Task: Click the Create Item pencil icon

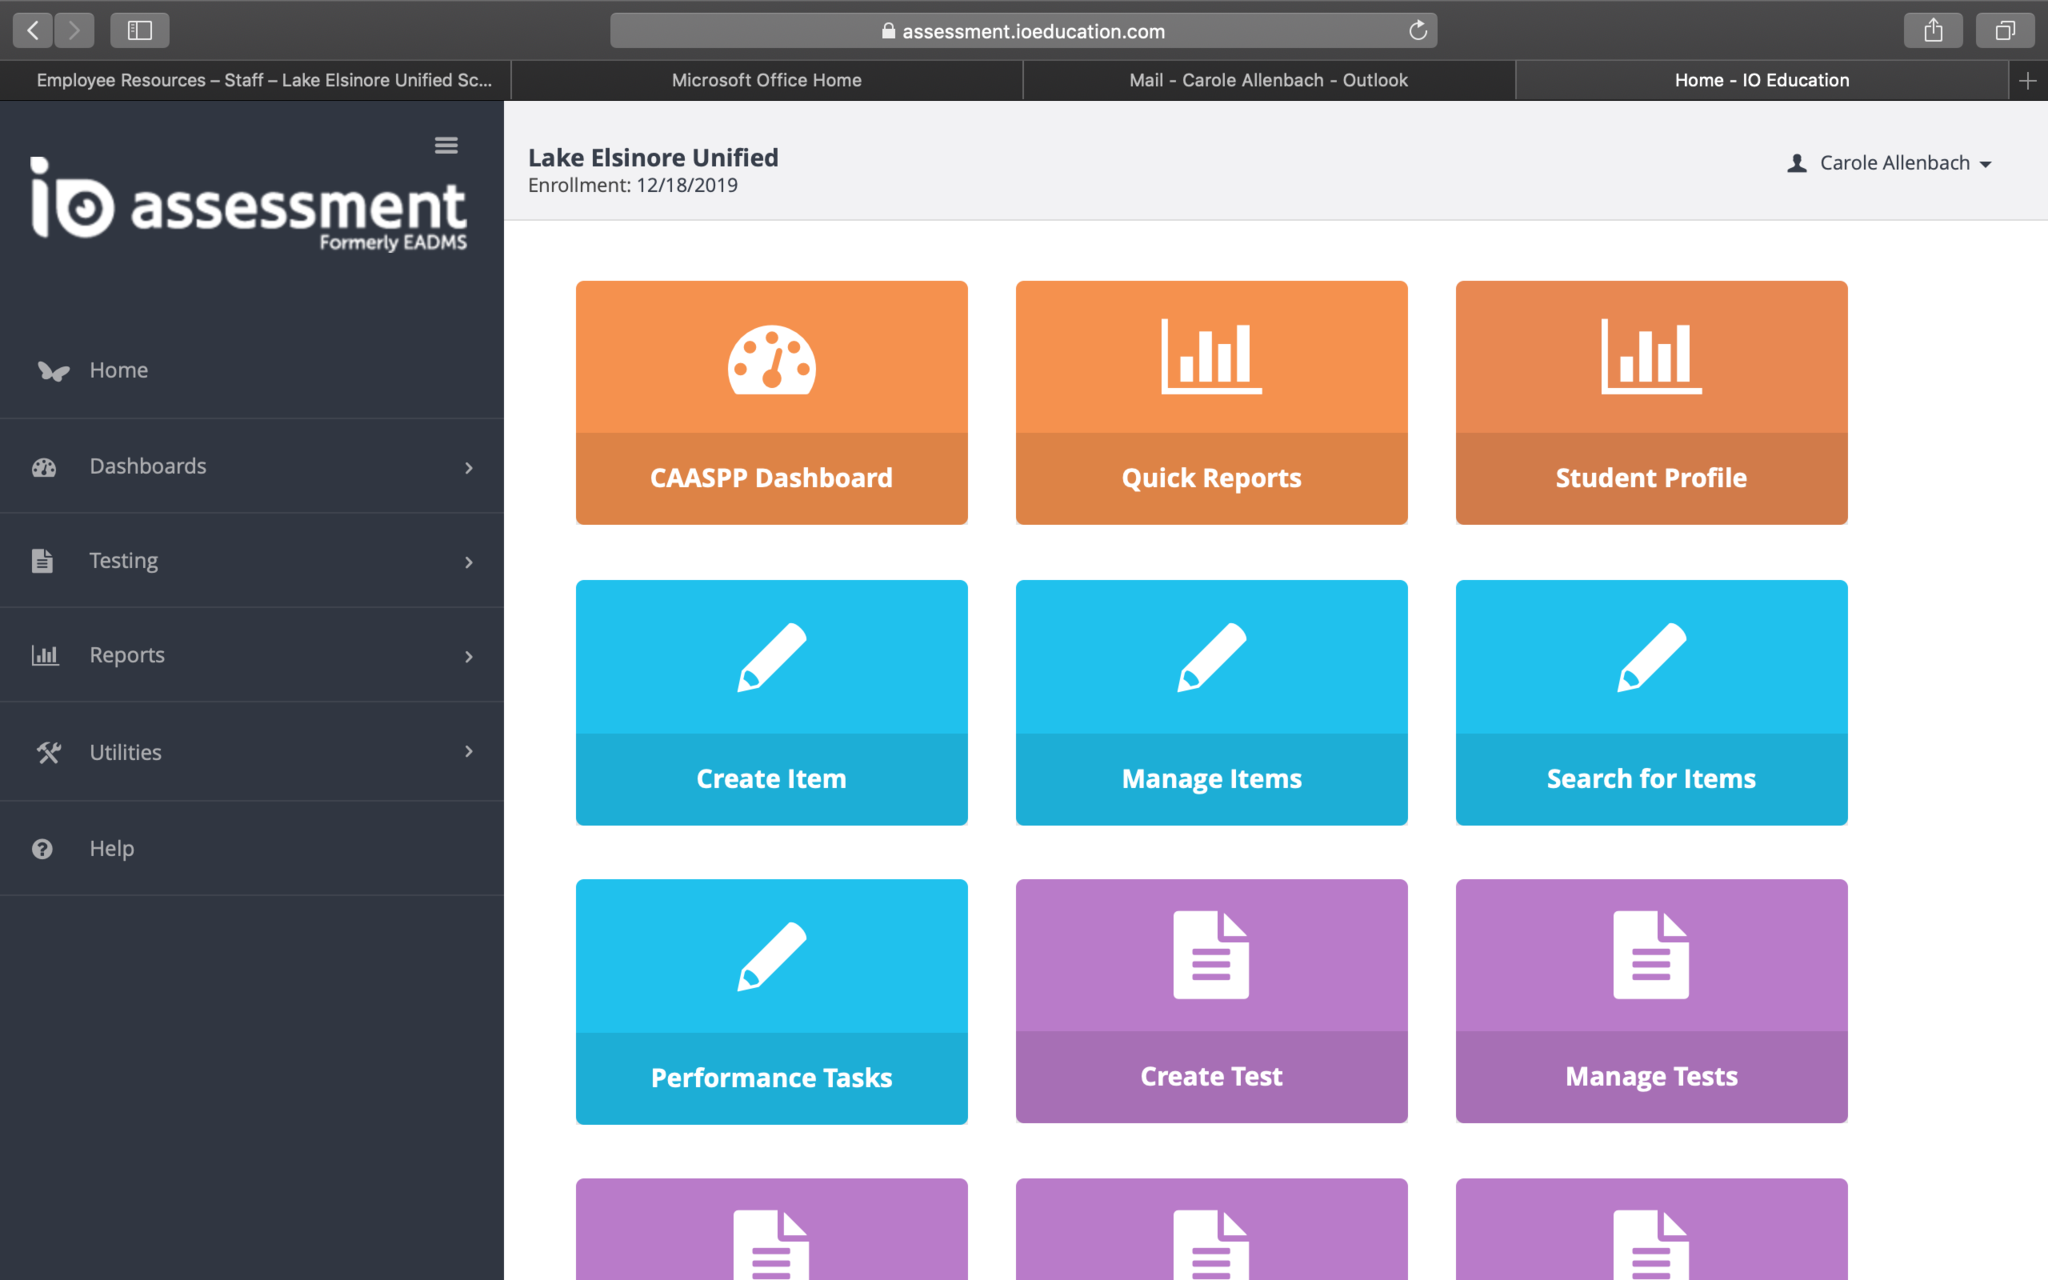Action: [771, 657]
